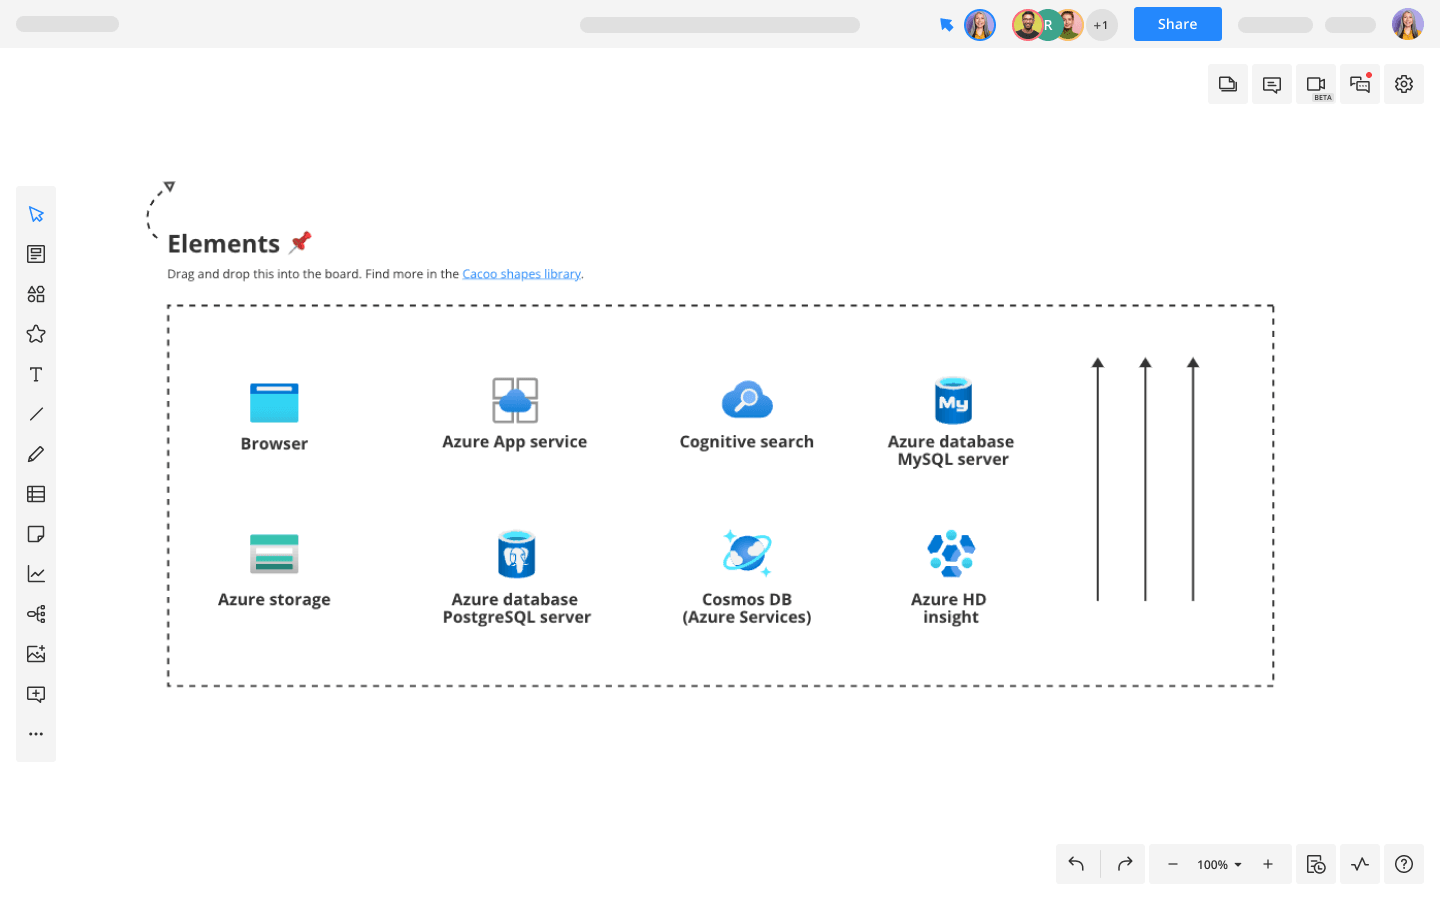The width and height of the screenshot is (1440, 900).
Task: Open the help question mark
Action: coord(1404,864)
